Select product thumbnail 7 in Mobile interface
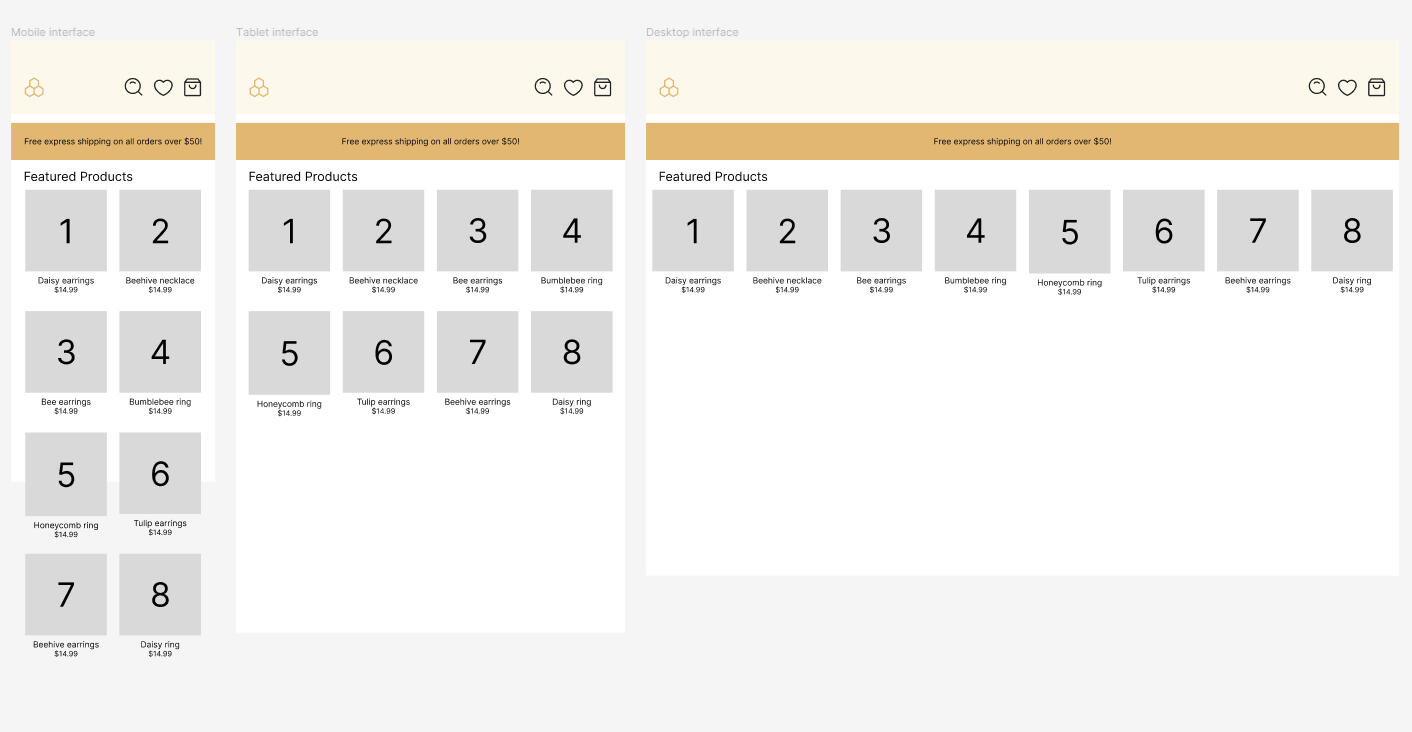Viewport: 1412px width, 732px height. pos(66,594)
